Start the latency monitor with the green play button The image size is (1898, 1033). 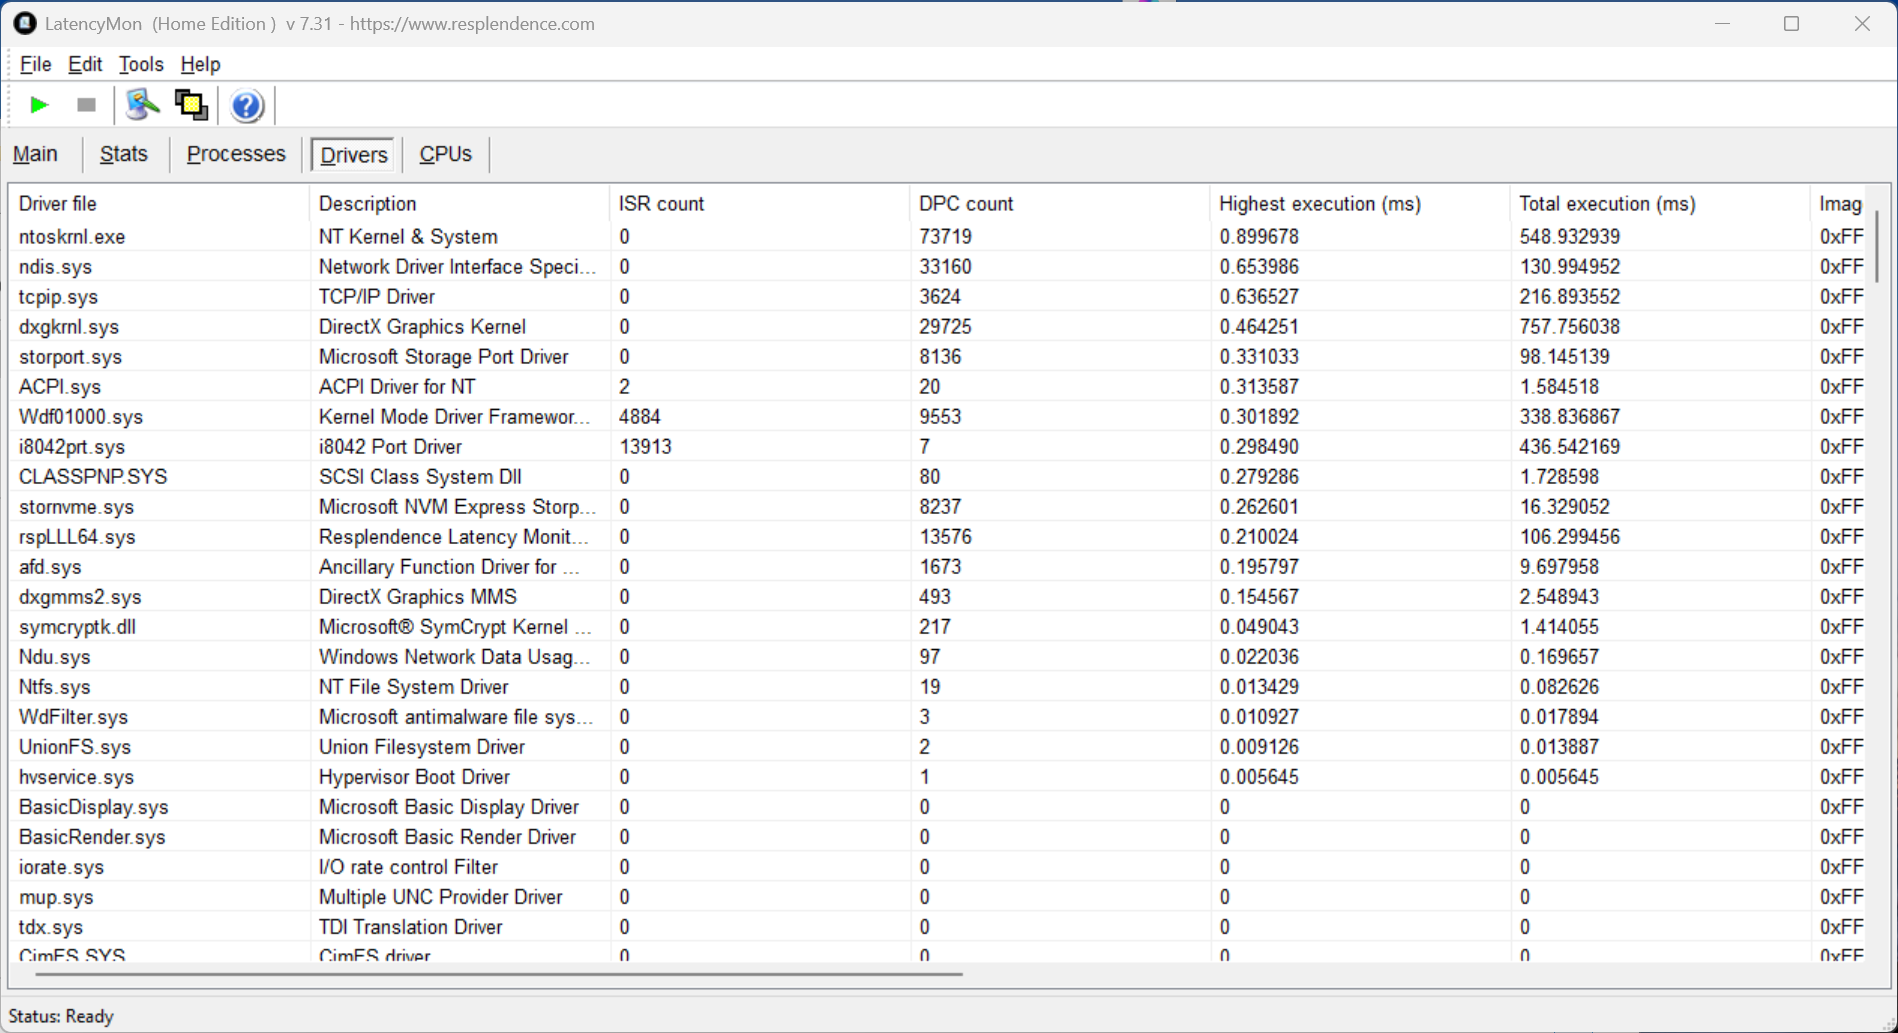click(39, 105)
